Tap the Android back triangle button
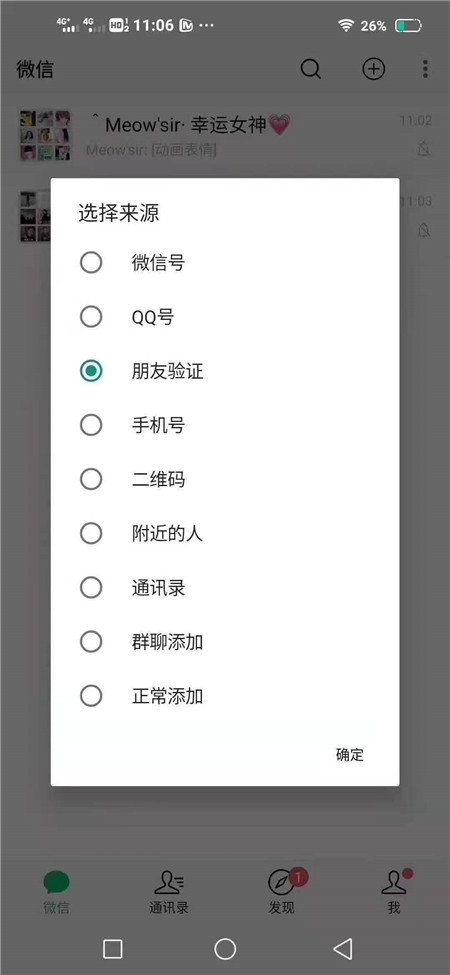Image resolution: width=450 pixels, height=975 pixels. click(342, 949)
